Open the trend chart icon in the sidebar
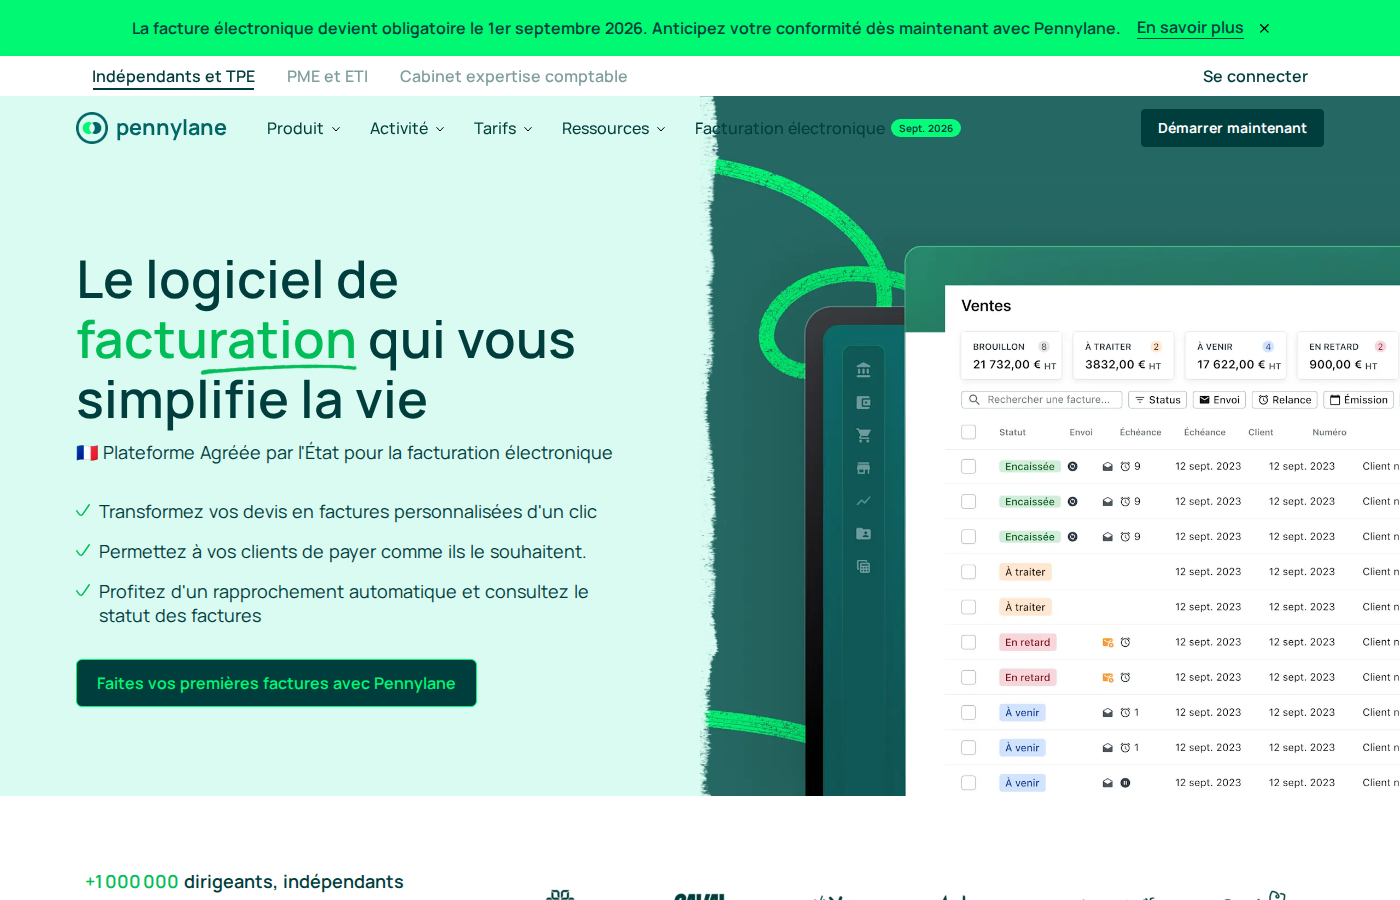1400x900 pixels. 863,501
